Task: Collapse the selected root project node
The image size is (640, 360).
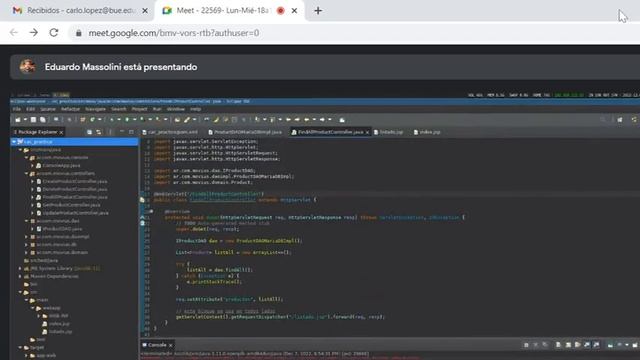Action: click(x=14, y=142)
